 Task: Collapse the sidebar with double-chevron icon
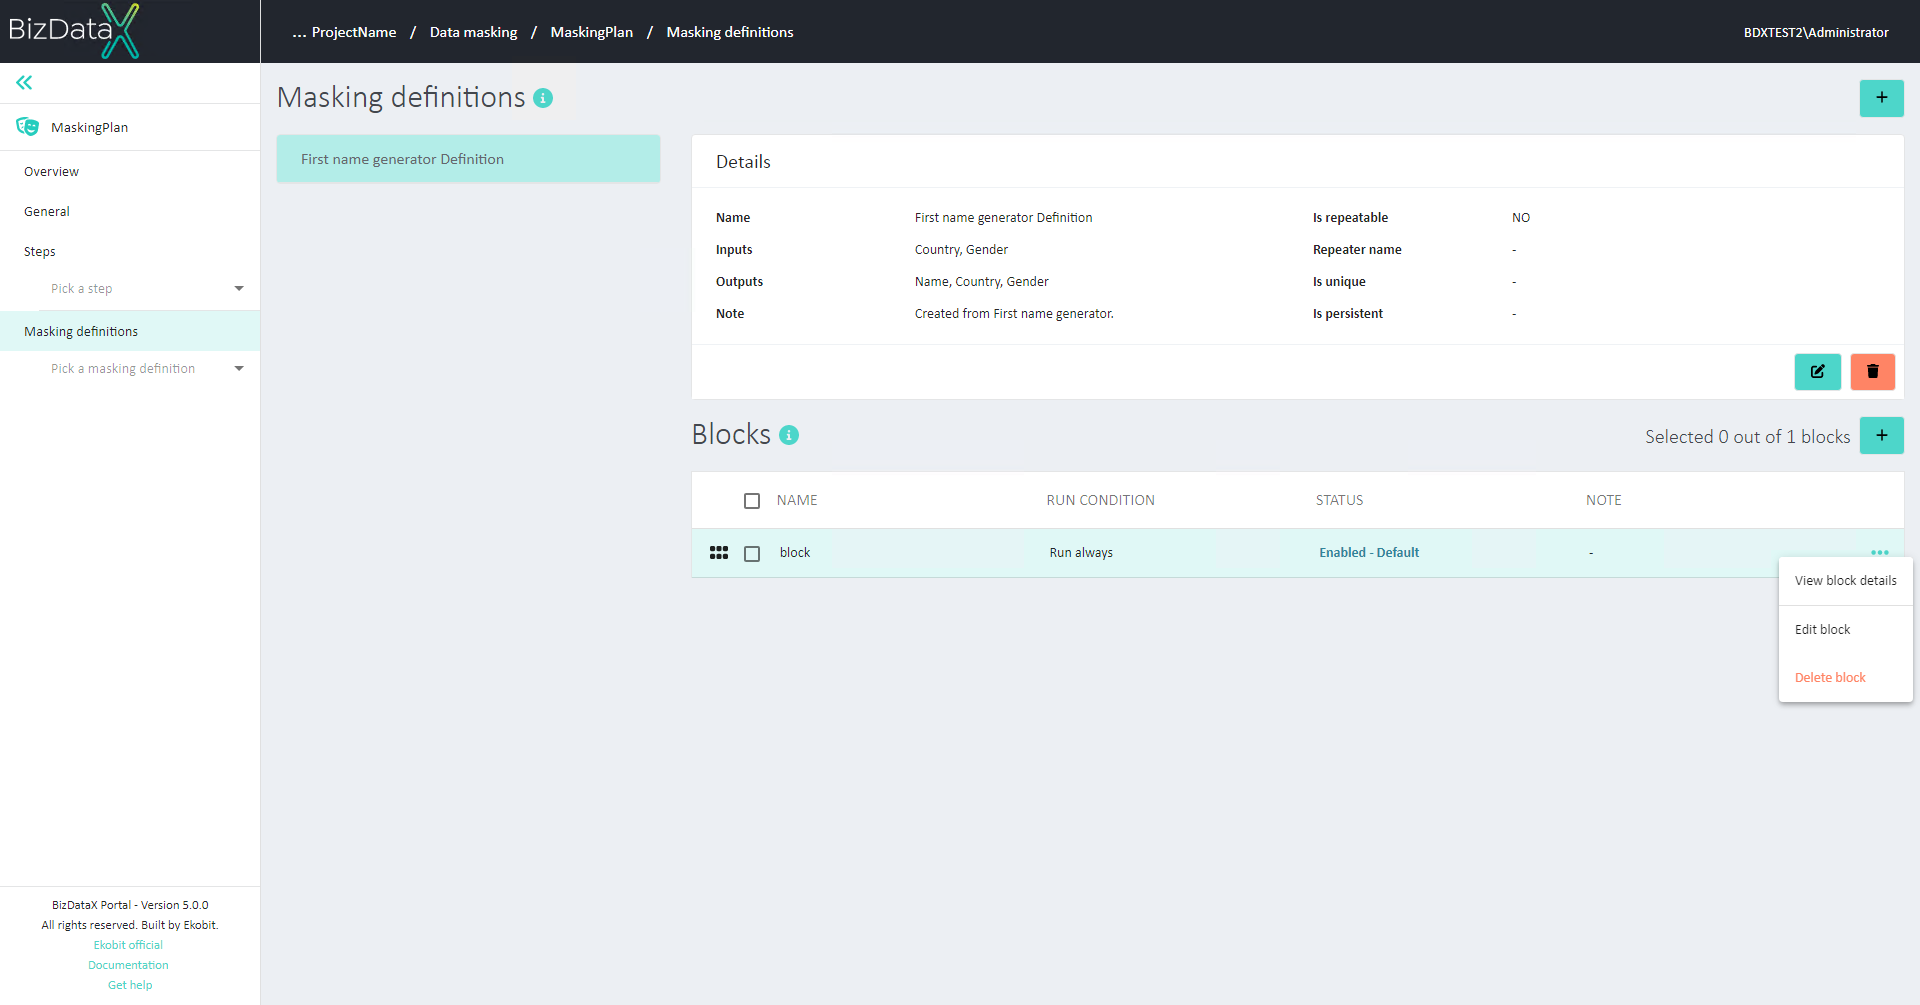[24, 83]
